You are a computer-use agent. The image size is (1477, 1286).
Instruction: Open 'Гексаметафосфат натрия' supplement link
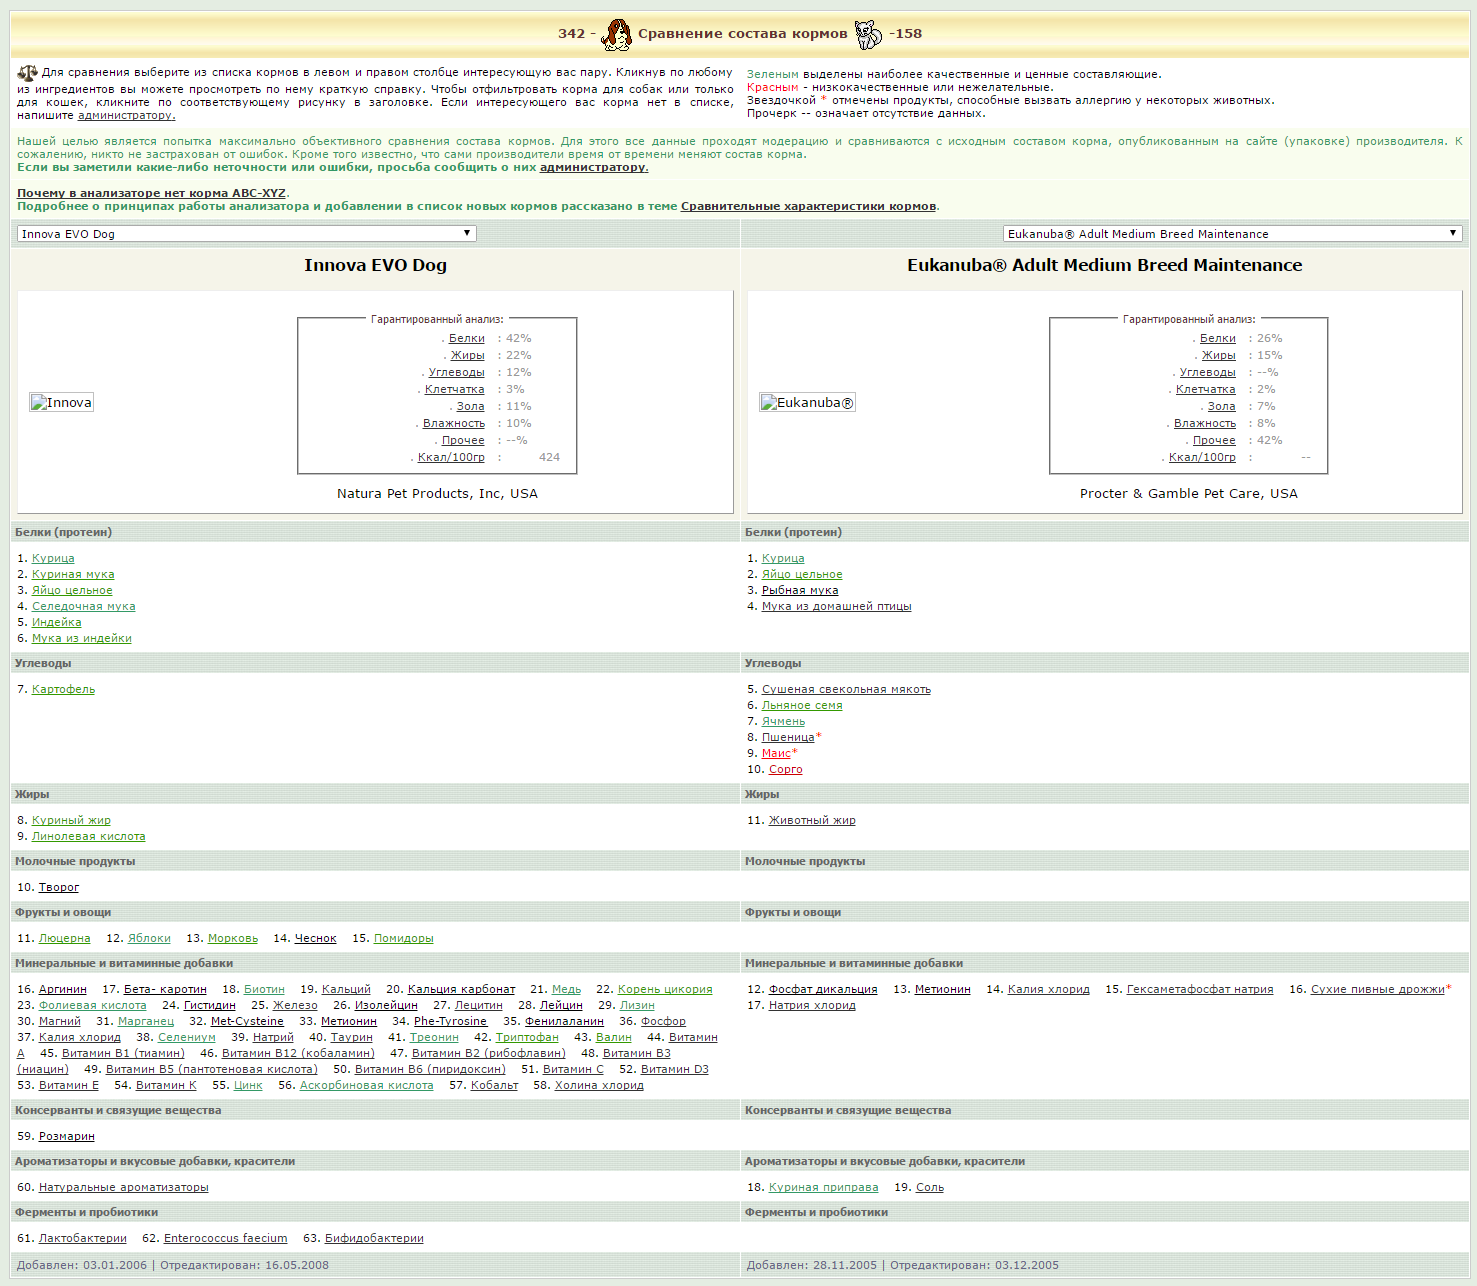pyautogui.click(x=1200, y=990)
